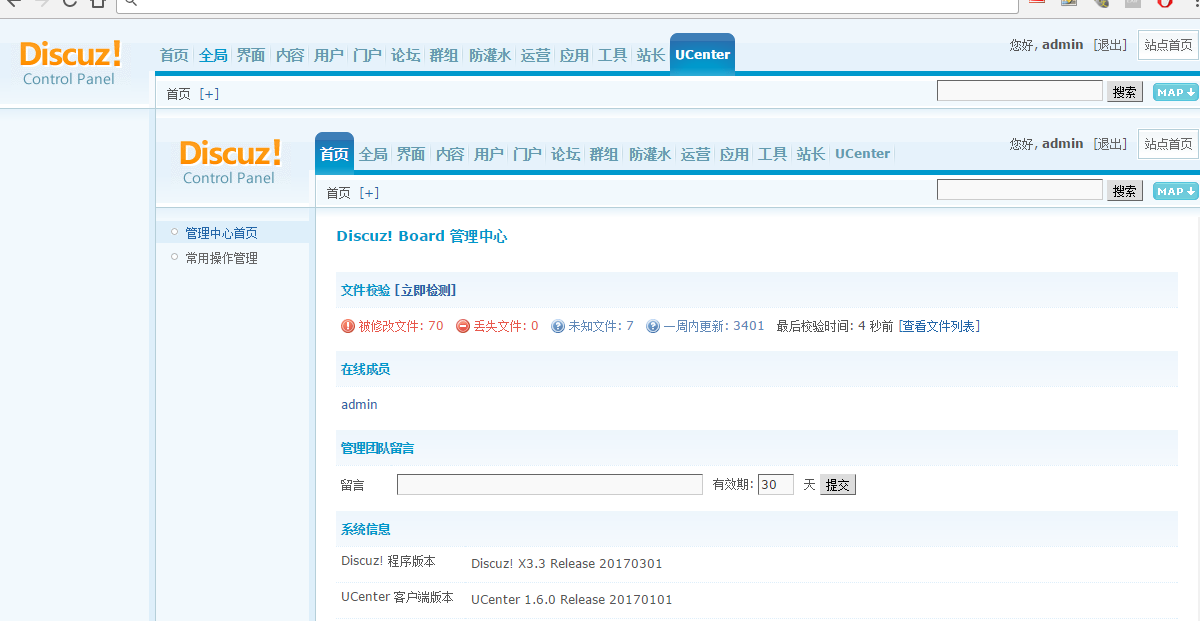Open 论坛 in the outer navigation
Screen dimensions: 1200x621
click(x=405, y=55)
